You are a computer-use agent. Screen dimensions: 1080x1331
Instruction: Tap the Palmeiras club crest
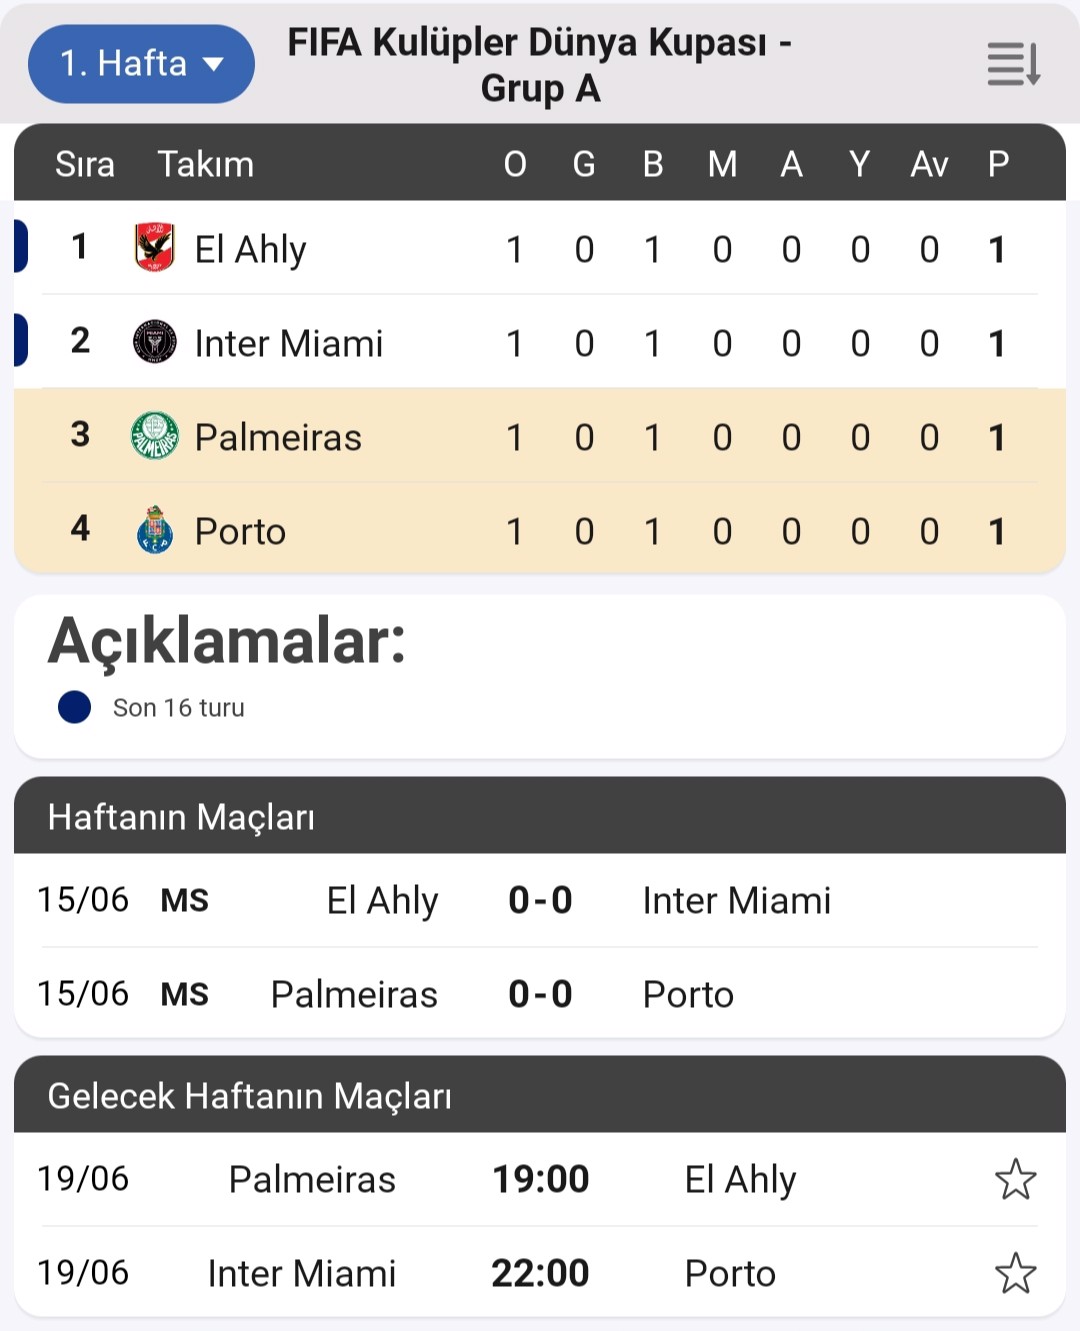point(155,436)
